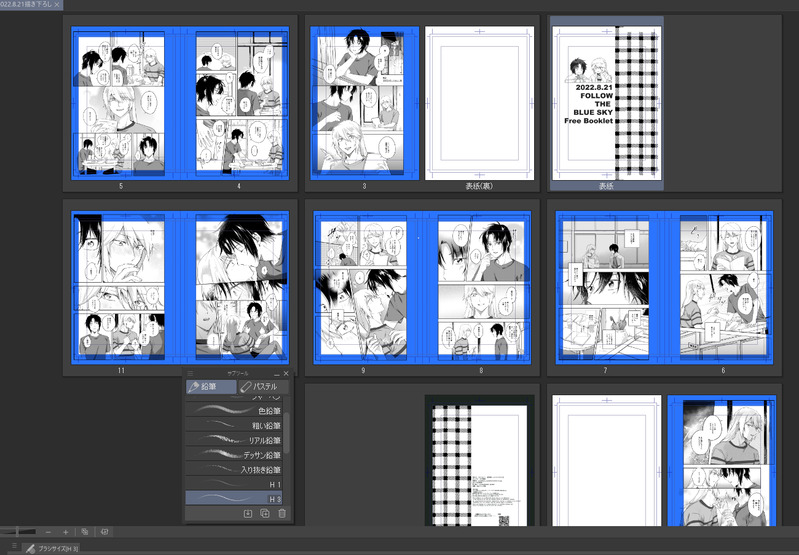This screenshot has height=555, width=799.
Task: Select the 色鉛筆 sub tool
Action: (234, 410)
